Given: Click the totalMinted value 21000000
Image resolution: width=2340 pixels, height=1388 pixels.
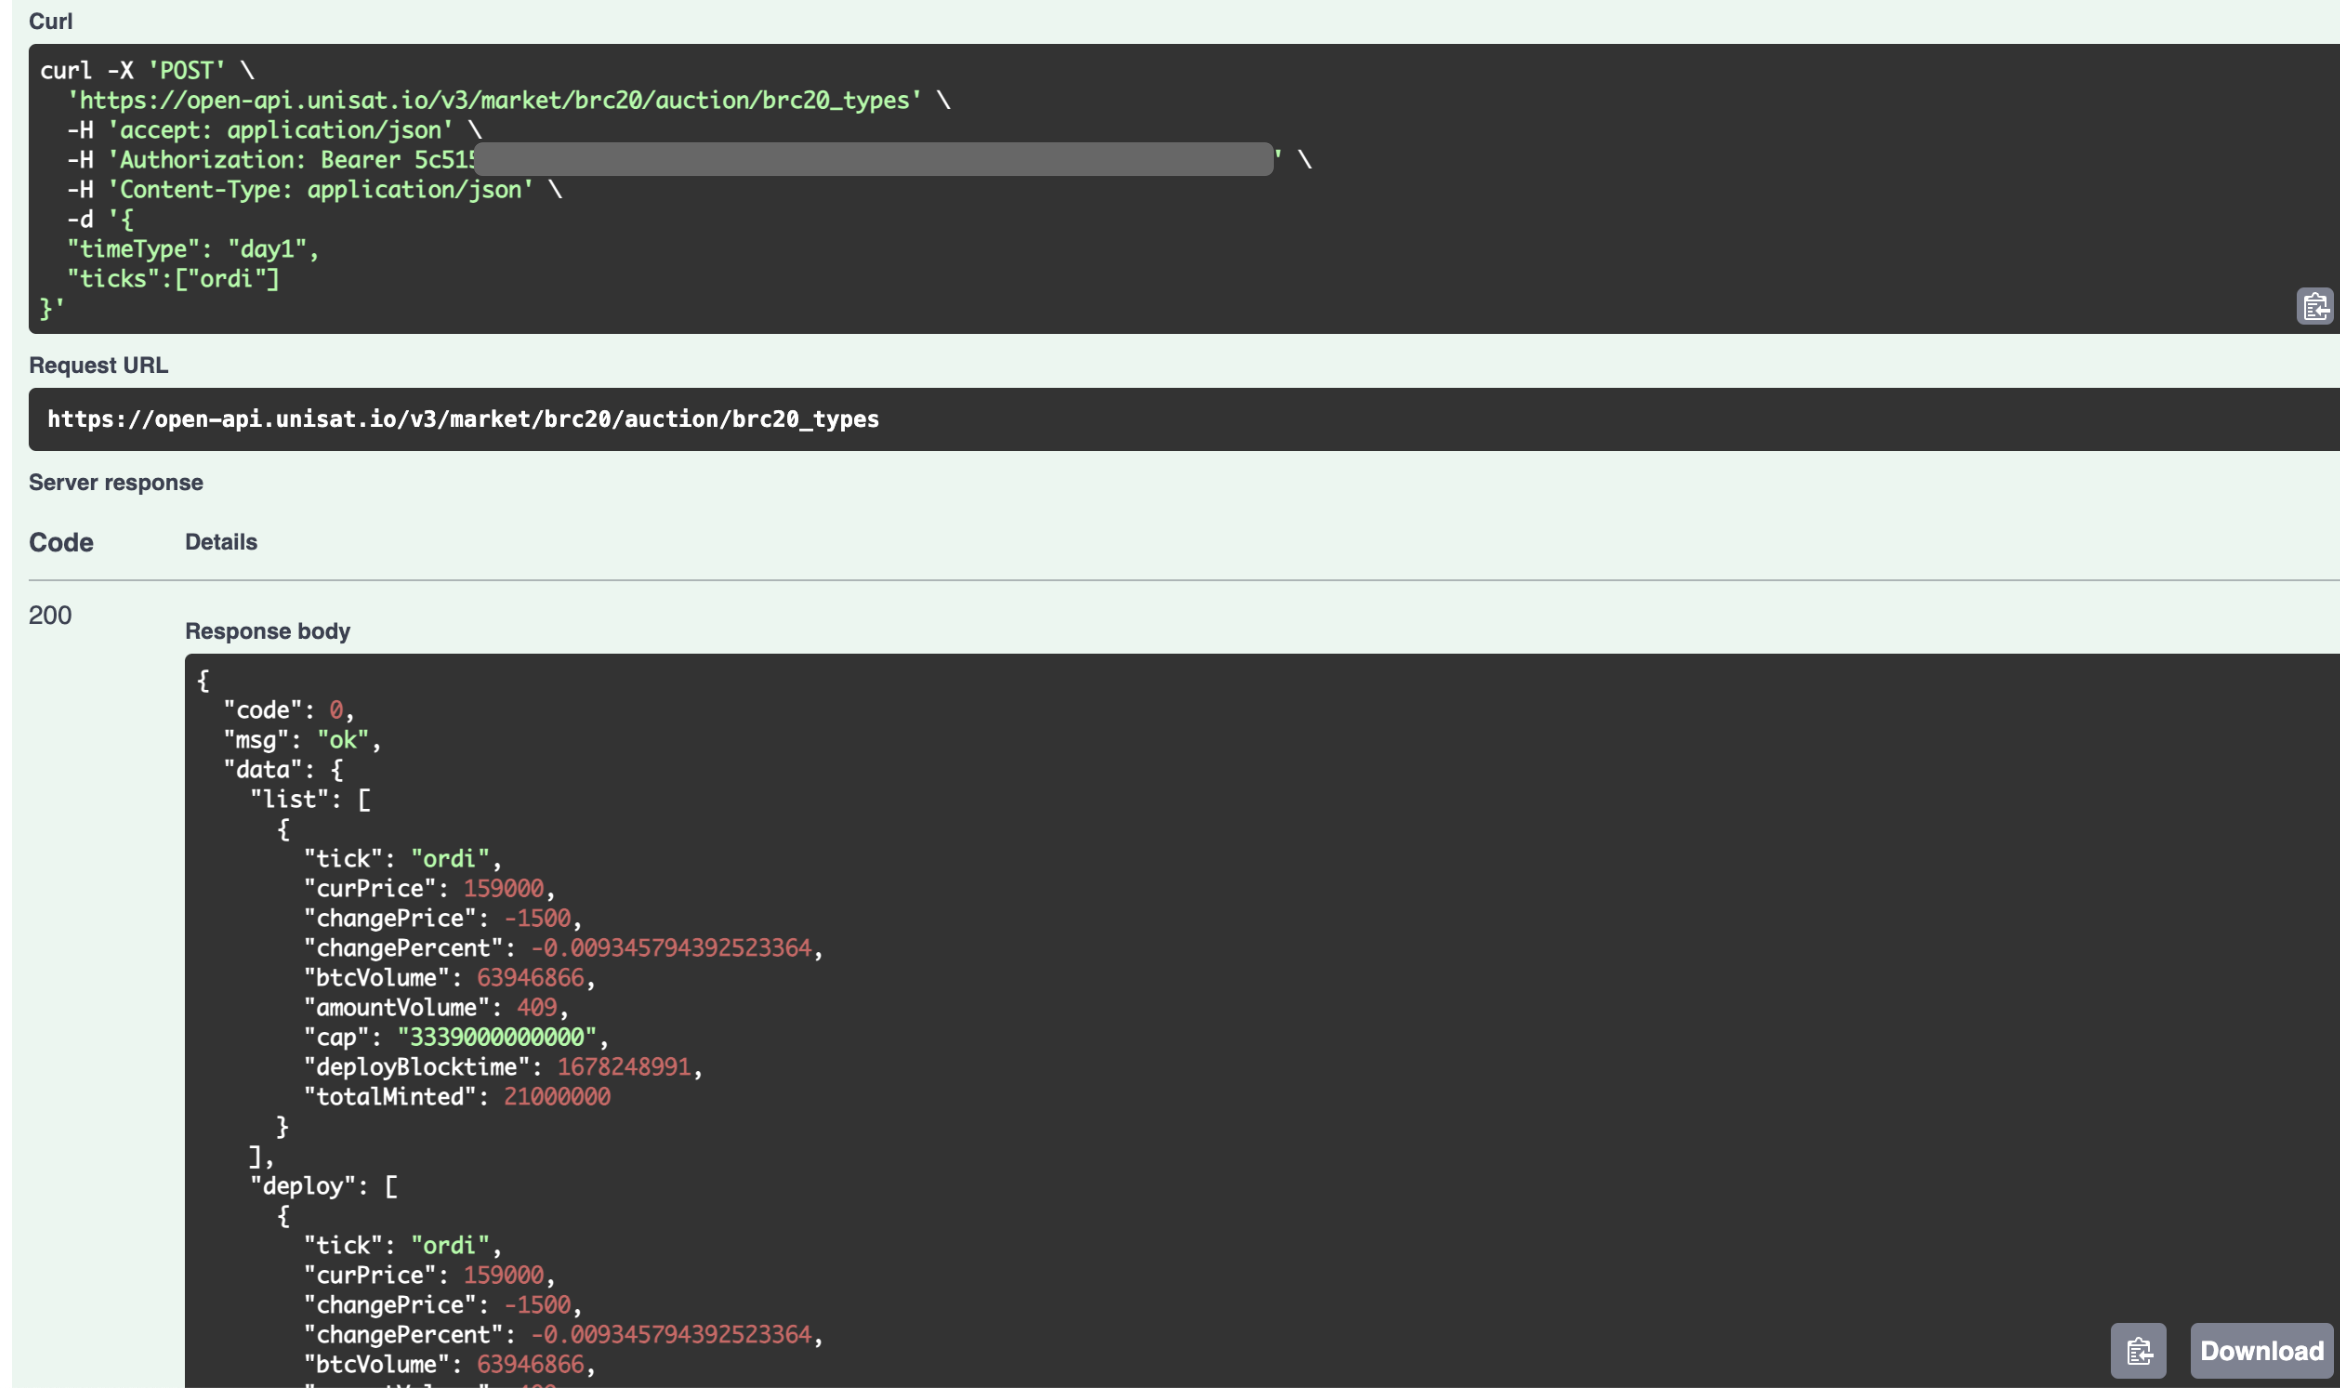Looking at the screenshot, I should 556,1097.
